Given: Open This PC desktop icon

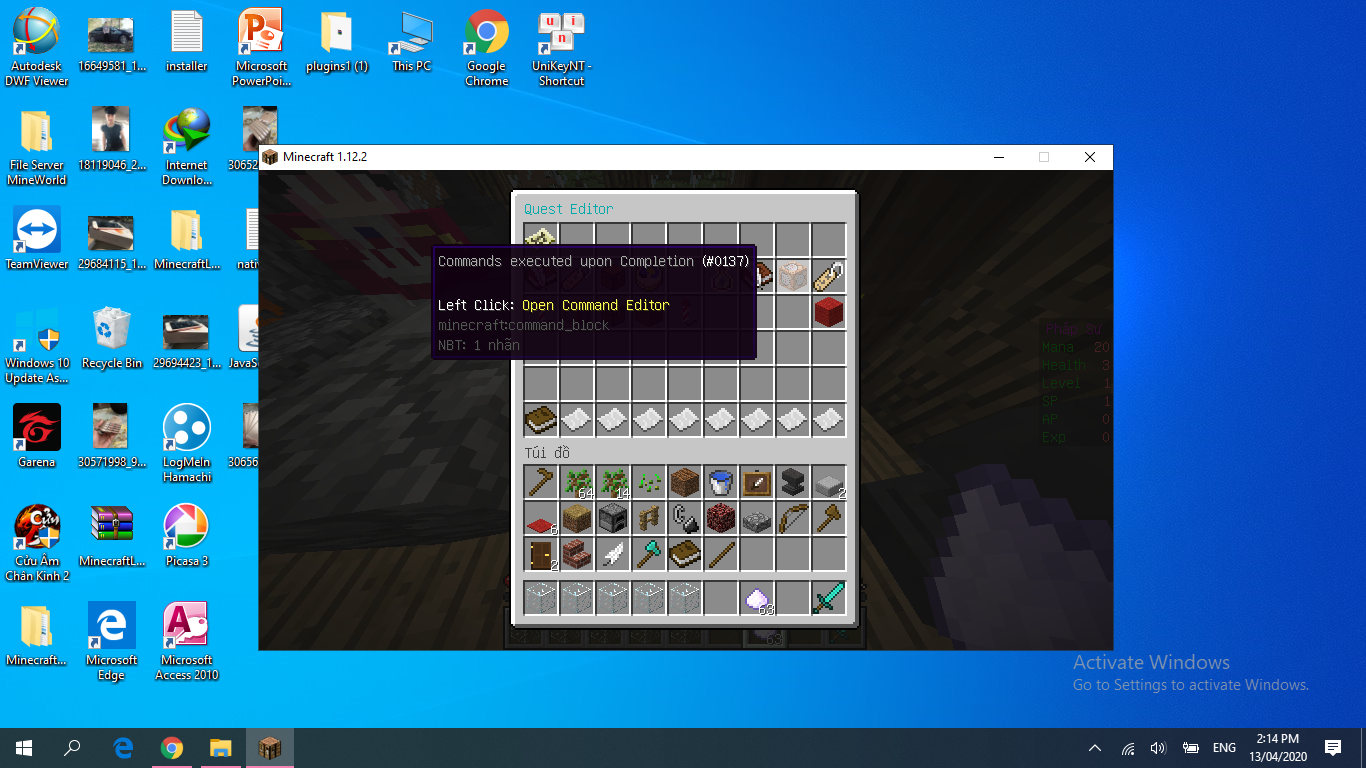Looking at the screenshot, I should click(412, 41).
